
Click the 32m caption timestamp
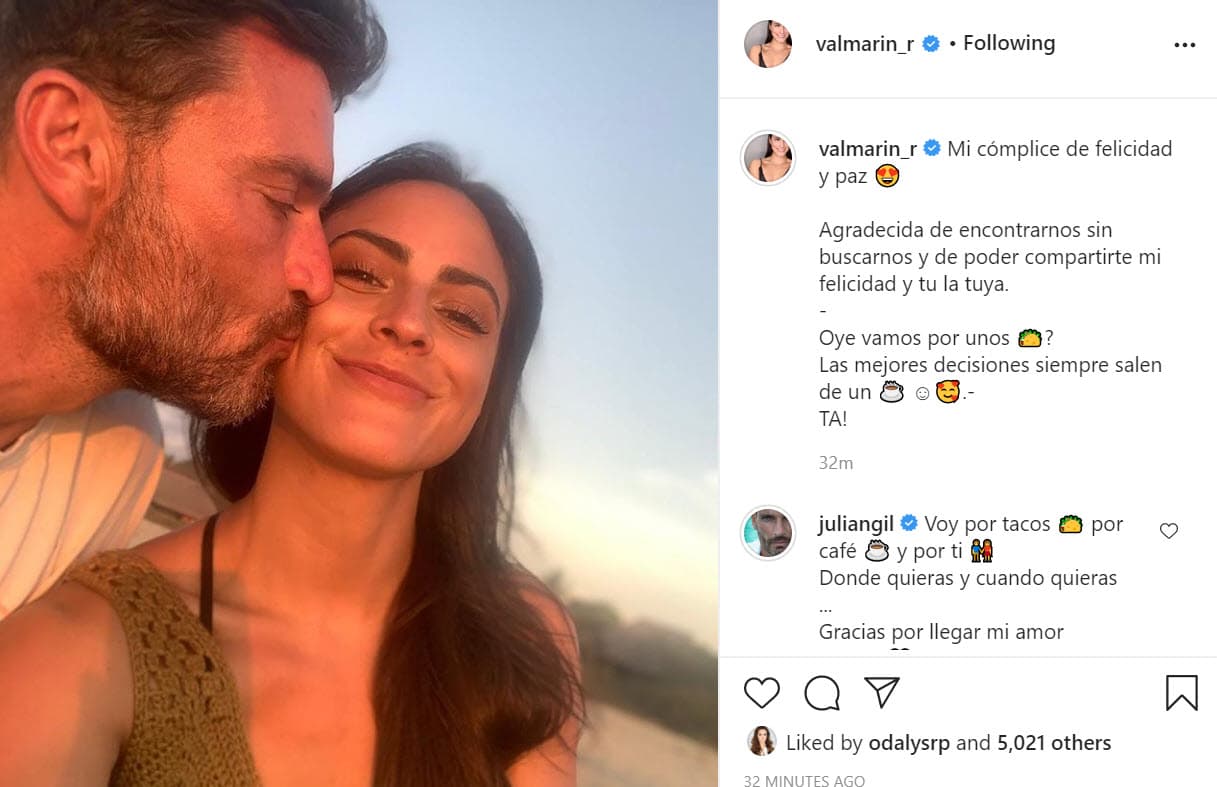coord(835,463)
